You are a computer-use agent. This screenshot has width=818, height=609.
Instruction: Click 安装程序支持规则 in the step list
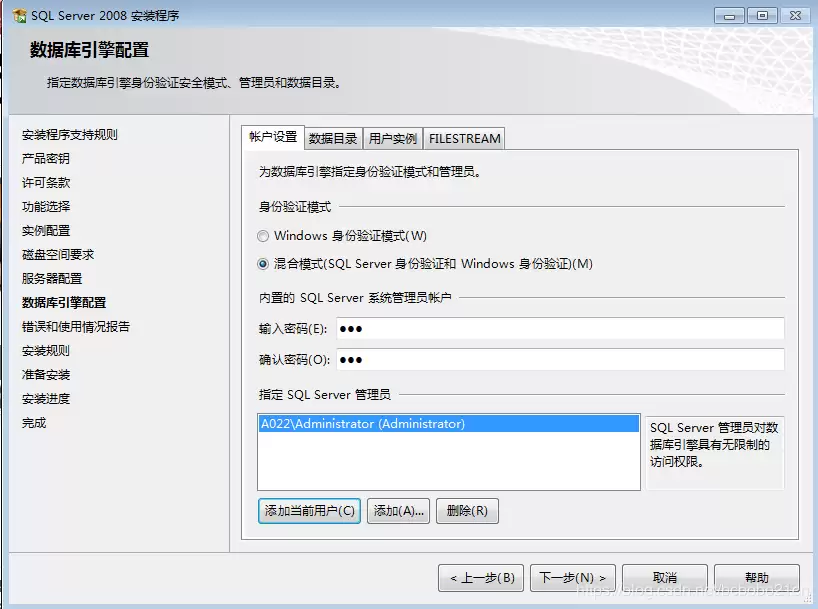point(70,135)
